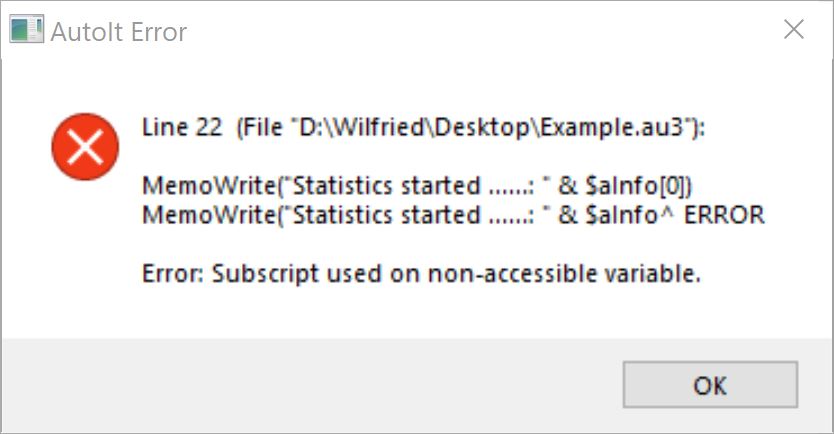Click the caret error marker after $aInfo
The width and height of the screenshot is (834, 434).
pos(668,213)
